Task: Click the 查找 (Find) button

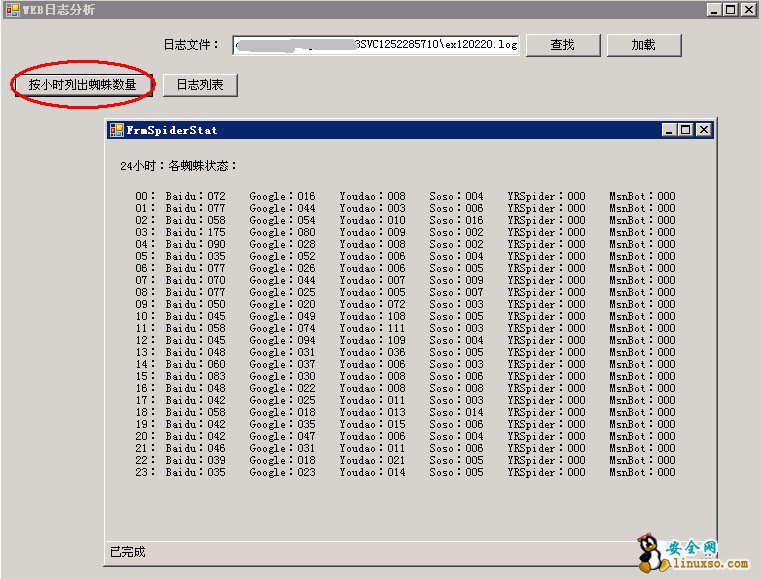Action: coord(563,45)
